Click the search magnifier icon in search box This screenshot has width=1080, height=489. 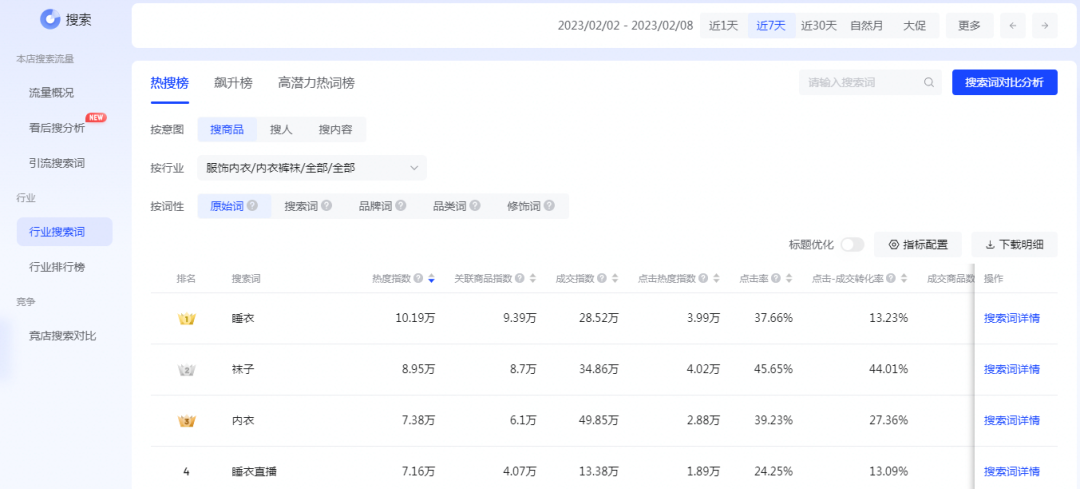click(929, 83)
